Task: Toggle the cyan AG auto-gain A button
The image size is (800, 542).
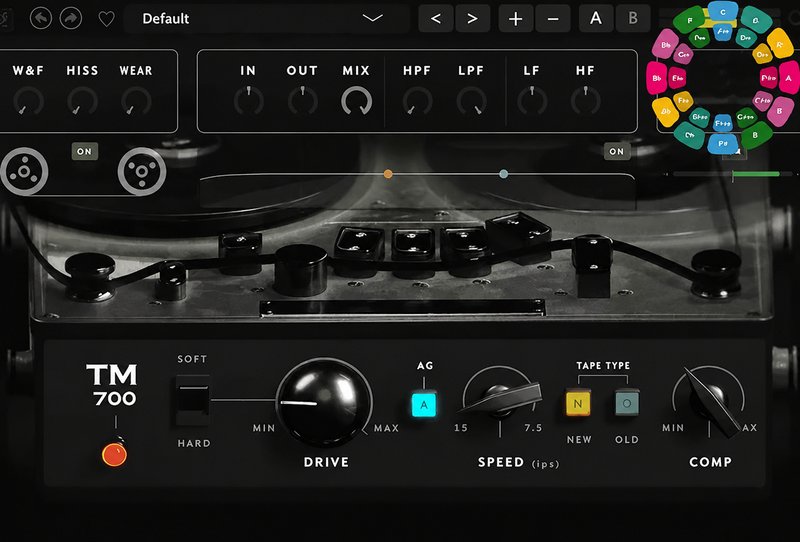Action: (424, 405)
